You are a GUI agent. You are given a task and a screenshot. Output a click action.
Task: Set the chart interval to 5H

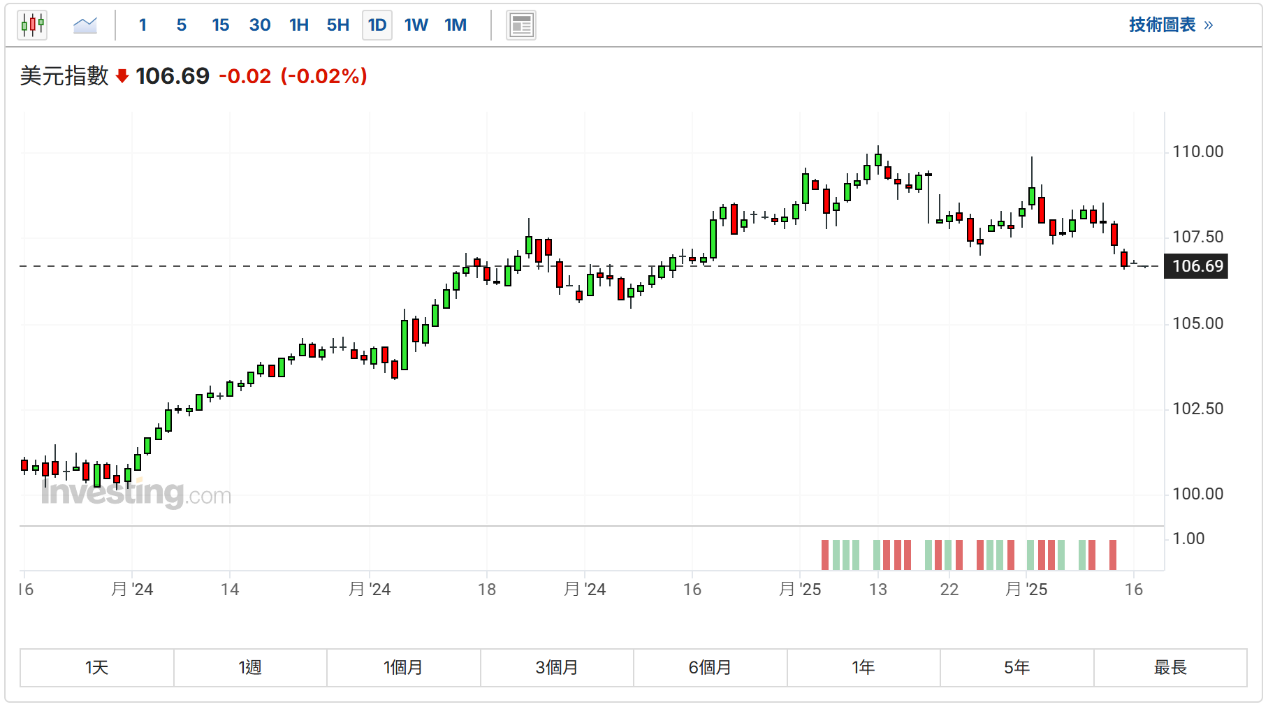pos(338,25)
